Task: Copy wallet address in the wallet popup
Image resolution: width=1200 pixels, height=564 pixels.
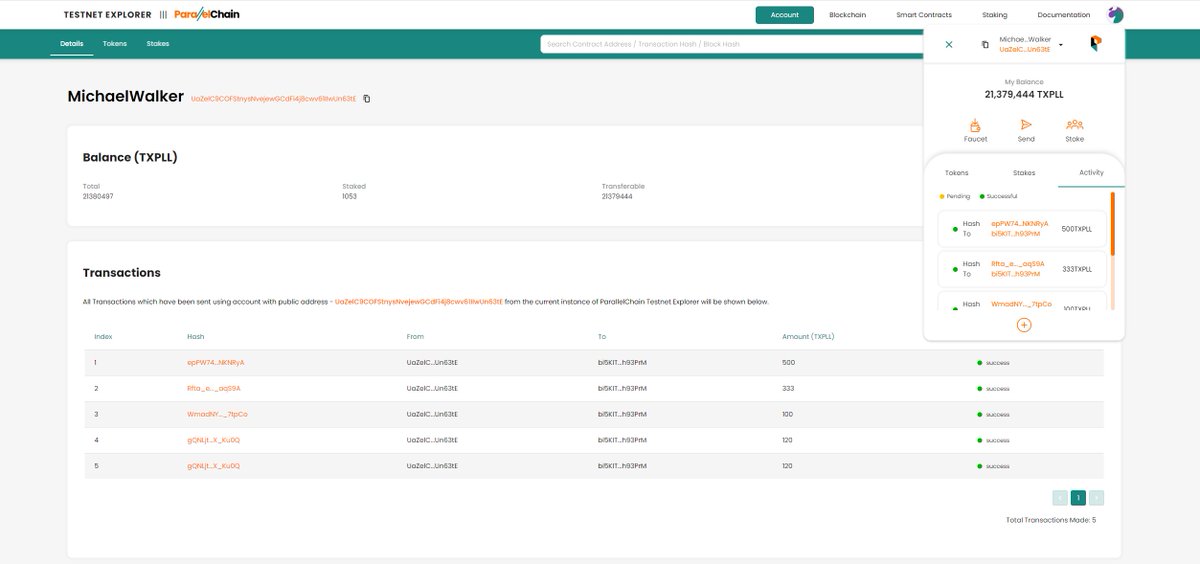Action: pos(985,44)
